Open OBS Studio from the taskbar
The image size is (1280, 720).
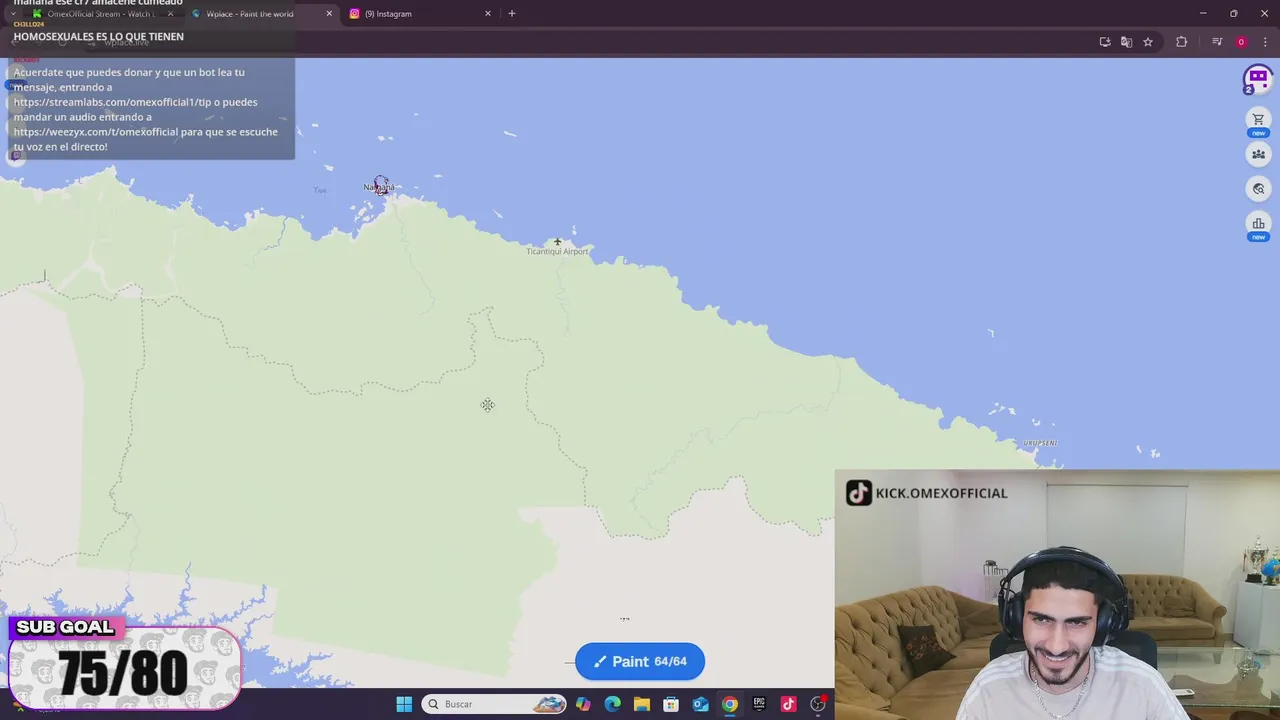(x=818, y=704)
